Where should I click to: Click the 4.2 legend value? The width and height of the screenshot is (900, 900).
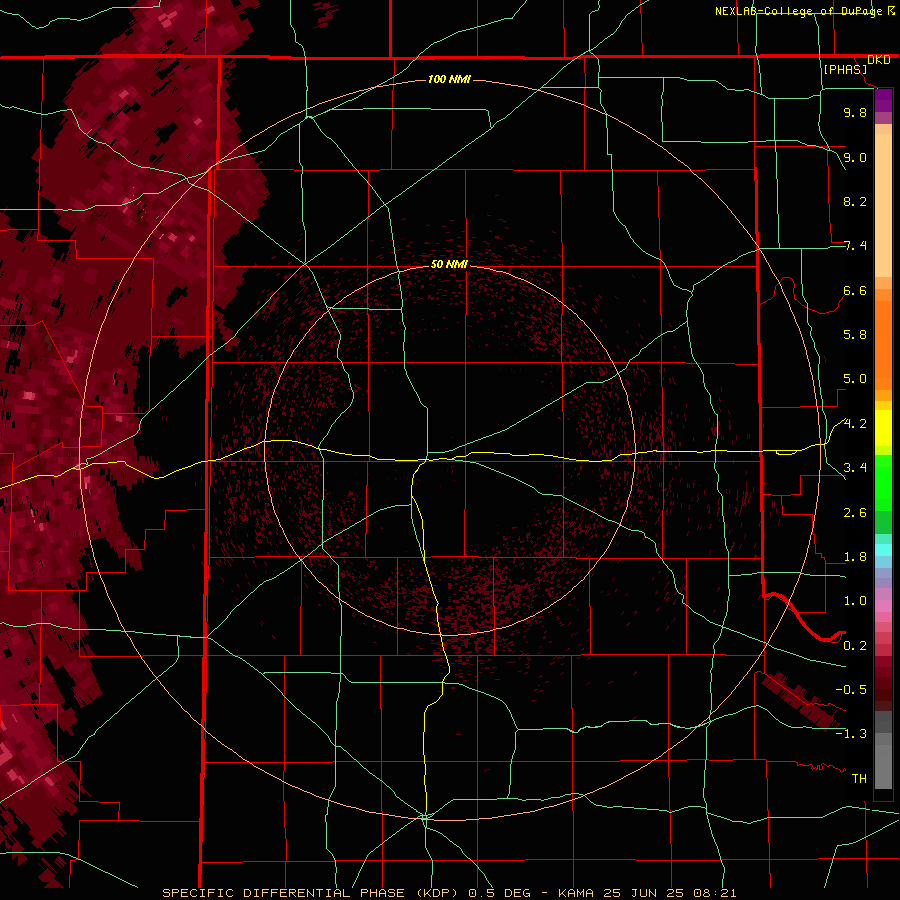855,424
